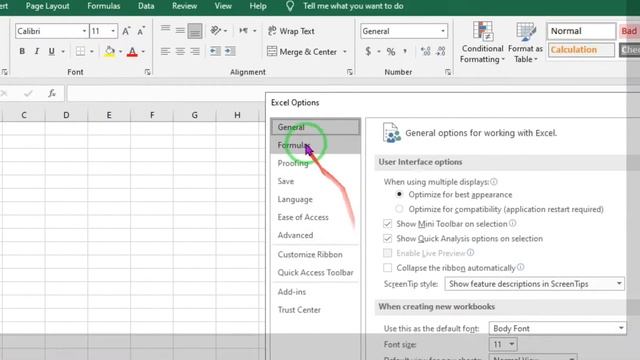Center text horizontally

180,51
